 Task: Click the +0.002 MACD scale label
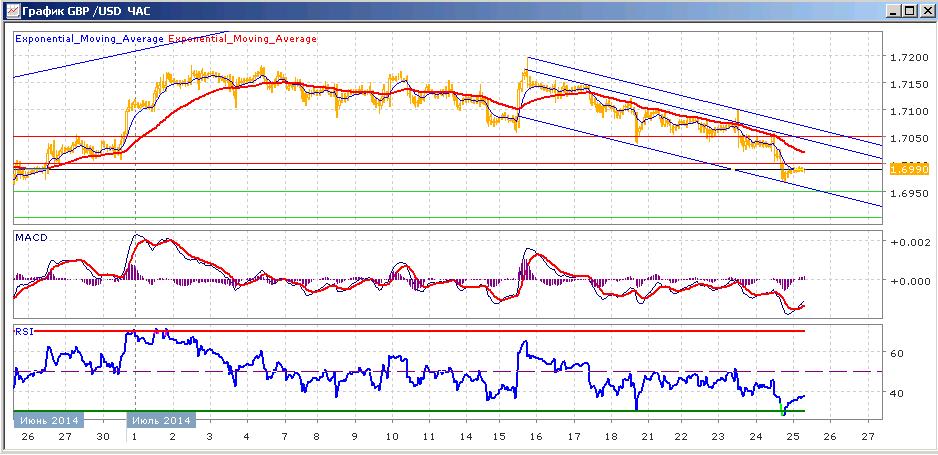910,242
